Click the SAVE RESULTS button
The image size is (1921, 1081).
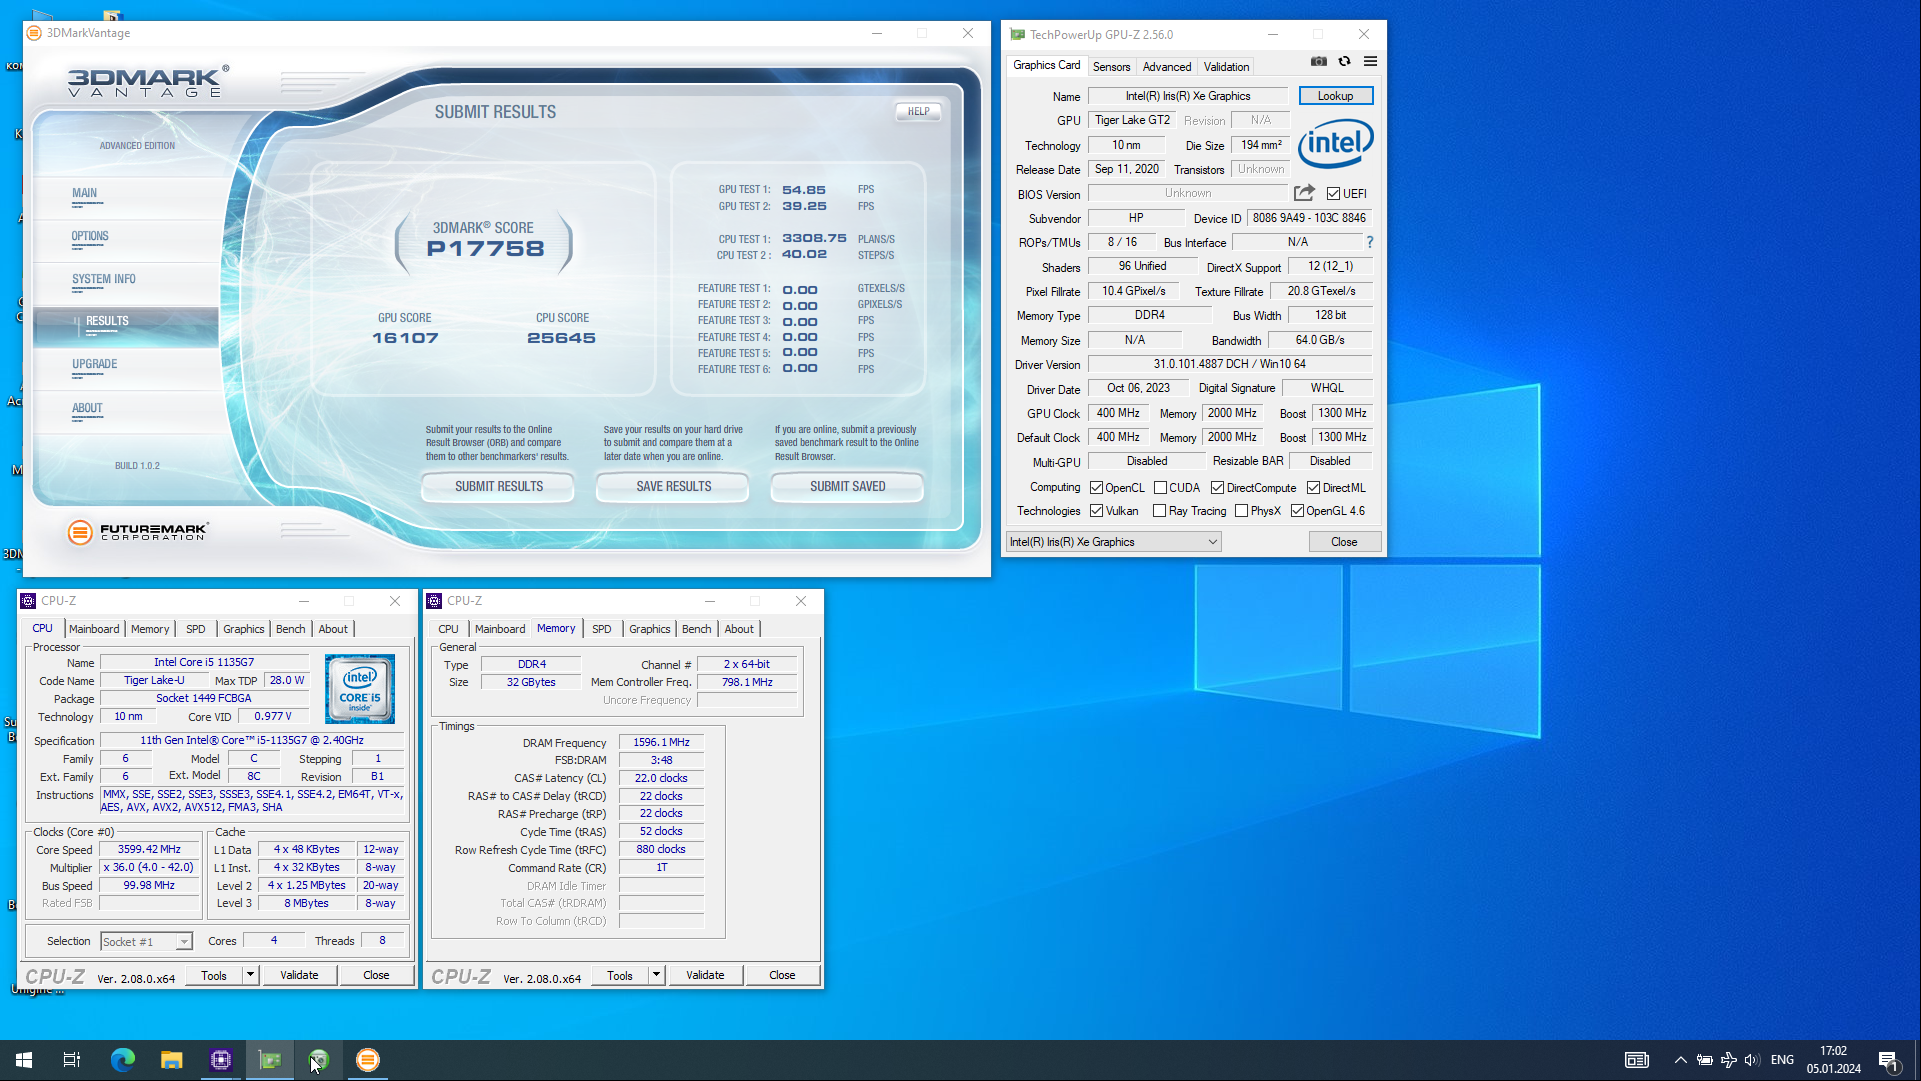673,487
